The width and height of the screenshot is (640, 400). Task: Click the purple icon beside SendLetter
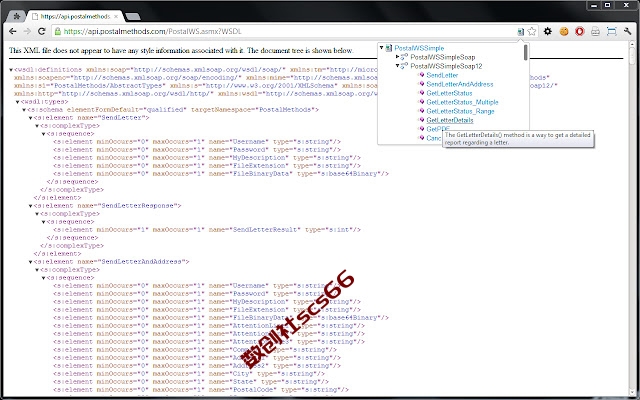[422, 75]
